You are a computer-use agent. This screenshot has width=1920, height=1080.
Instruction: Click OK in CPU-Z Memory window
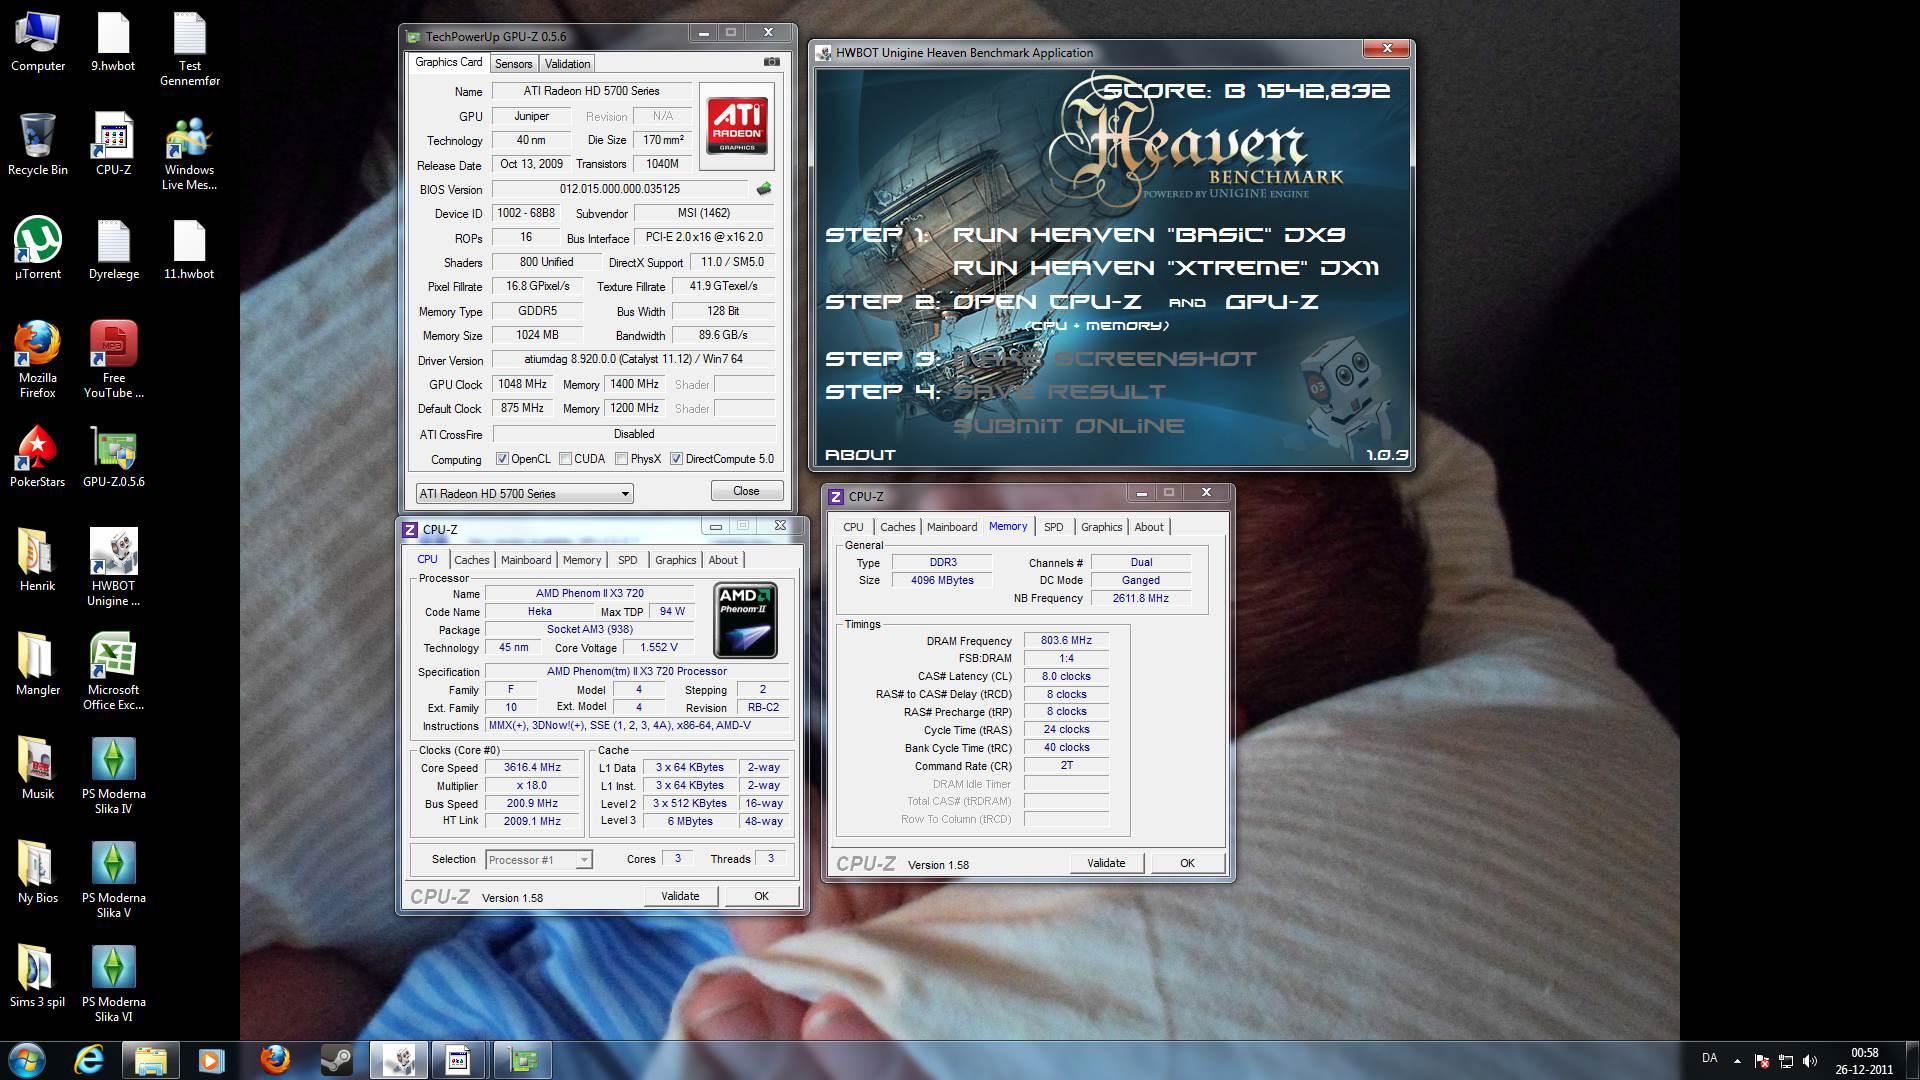(1187, 863)
